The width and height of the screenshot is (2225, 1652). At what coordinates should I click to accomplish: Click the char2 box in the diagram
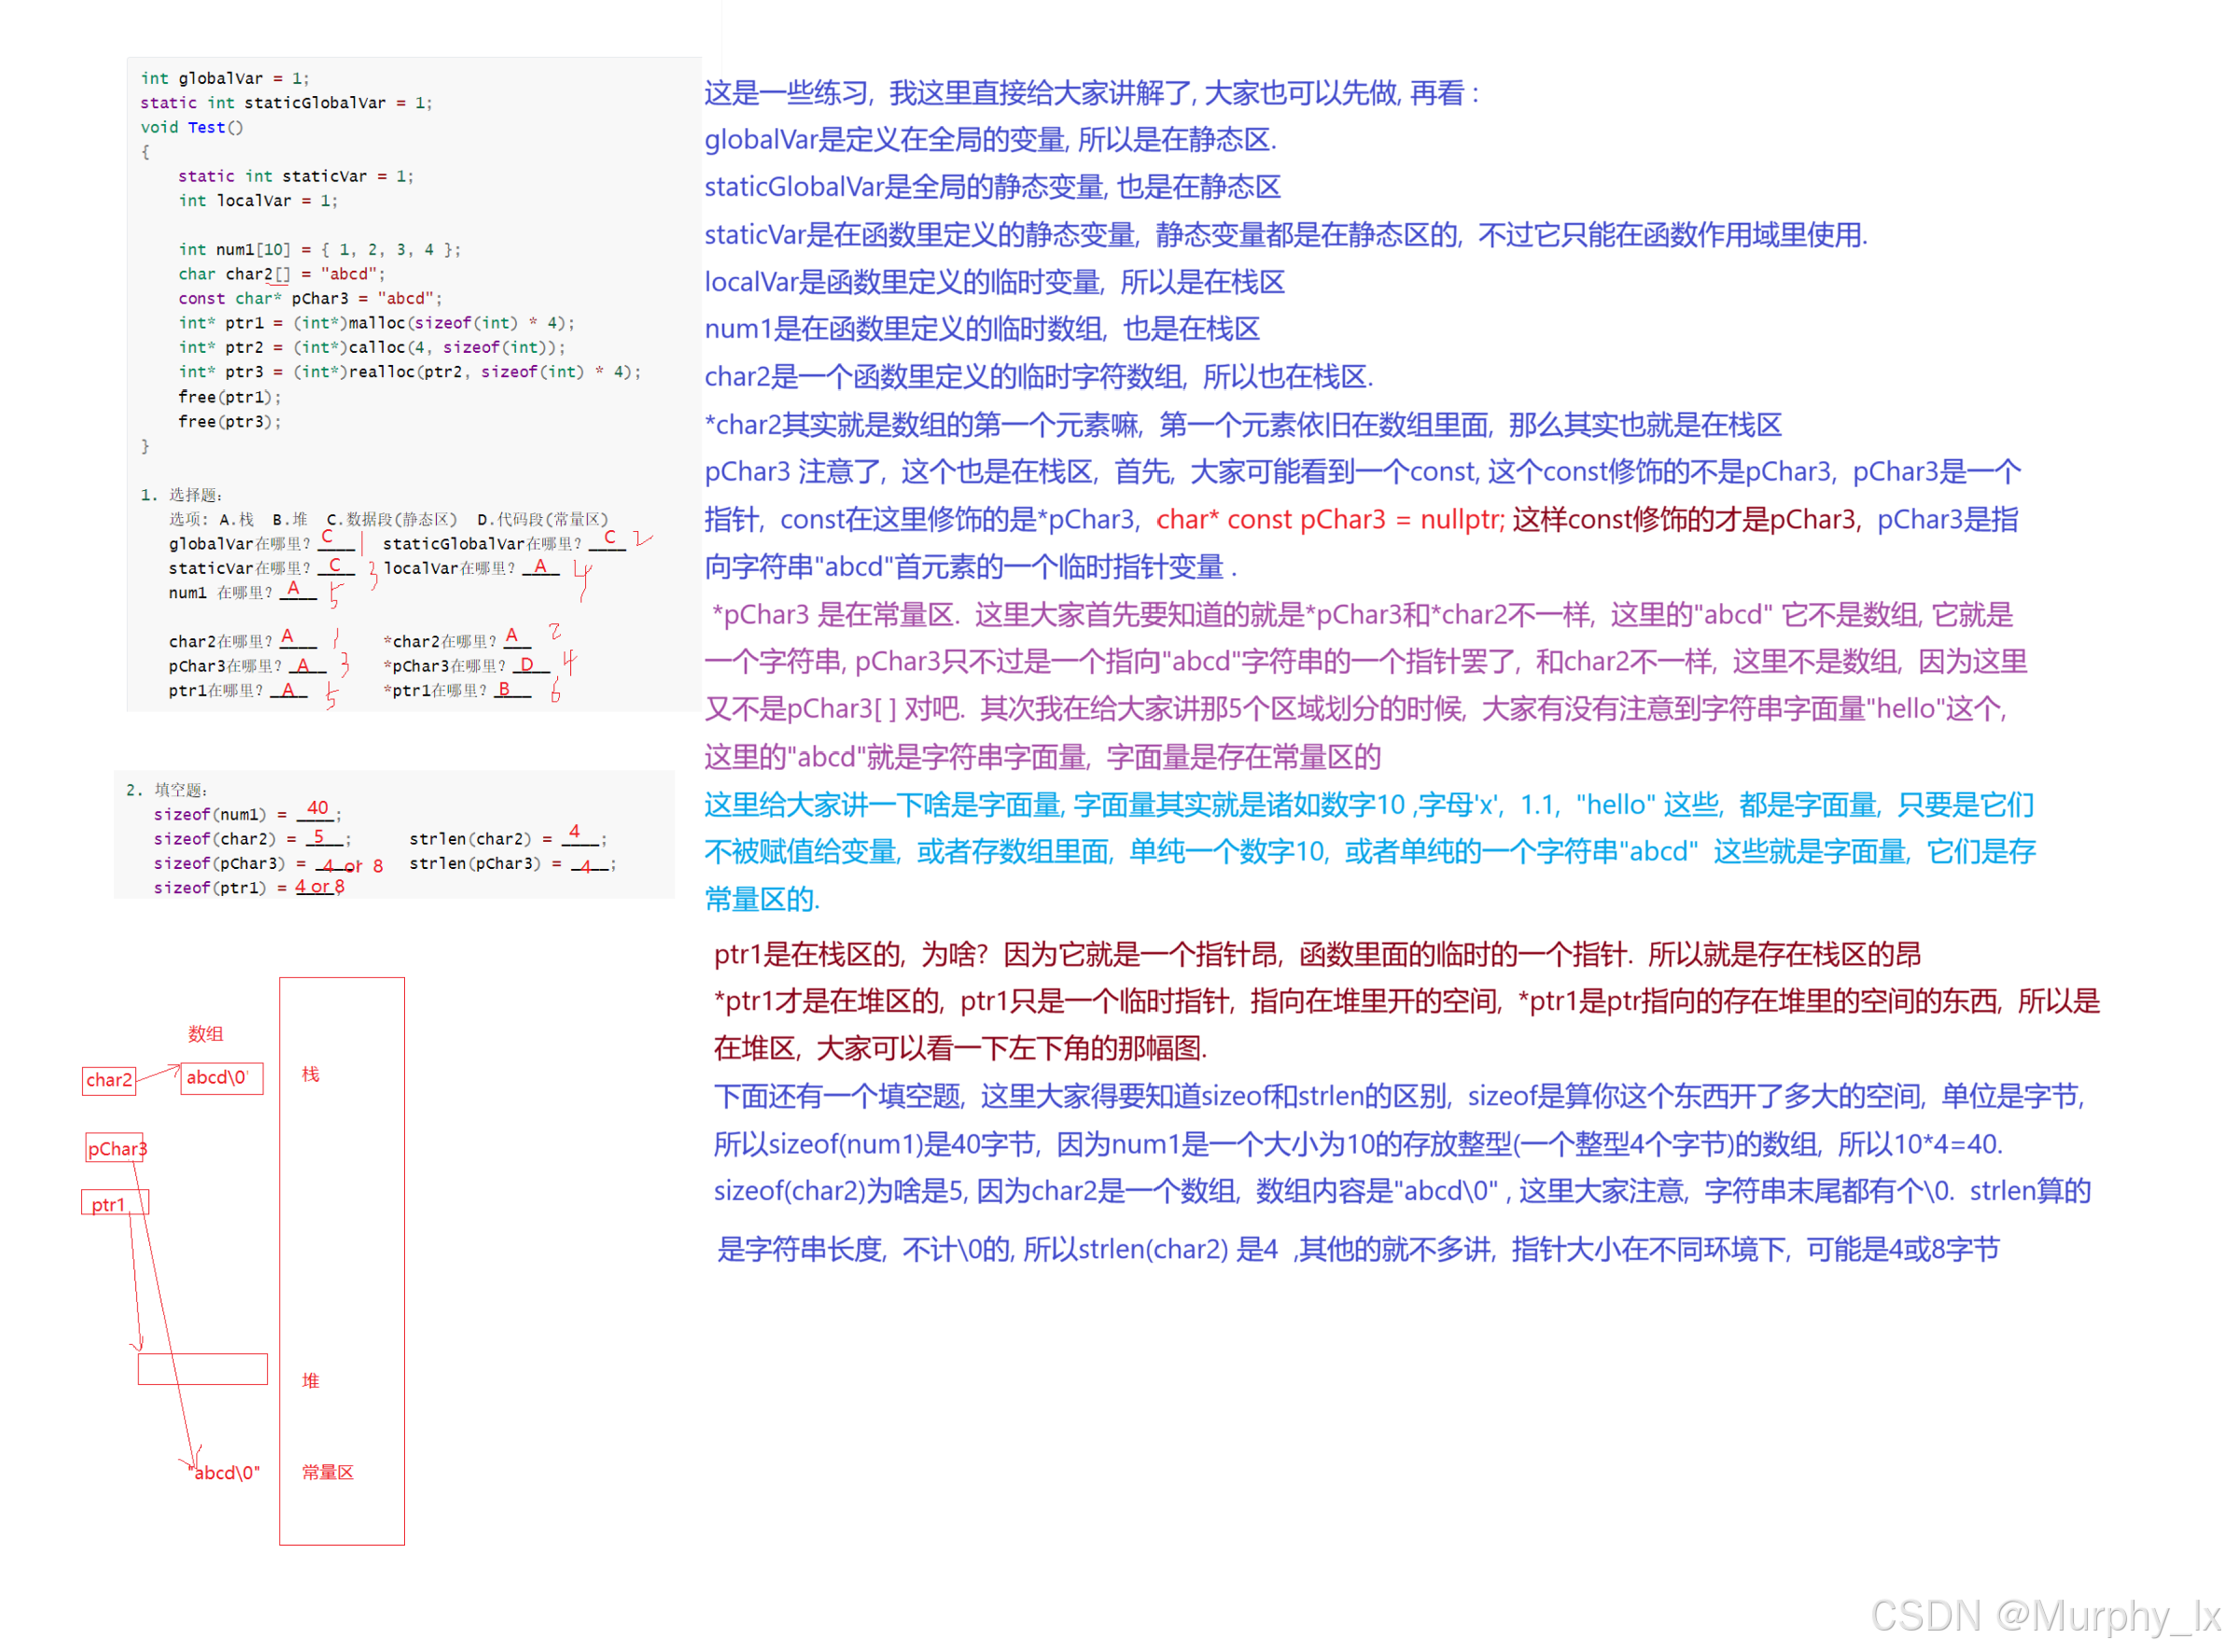pos(108,1080)
